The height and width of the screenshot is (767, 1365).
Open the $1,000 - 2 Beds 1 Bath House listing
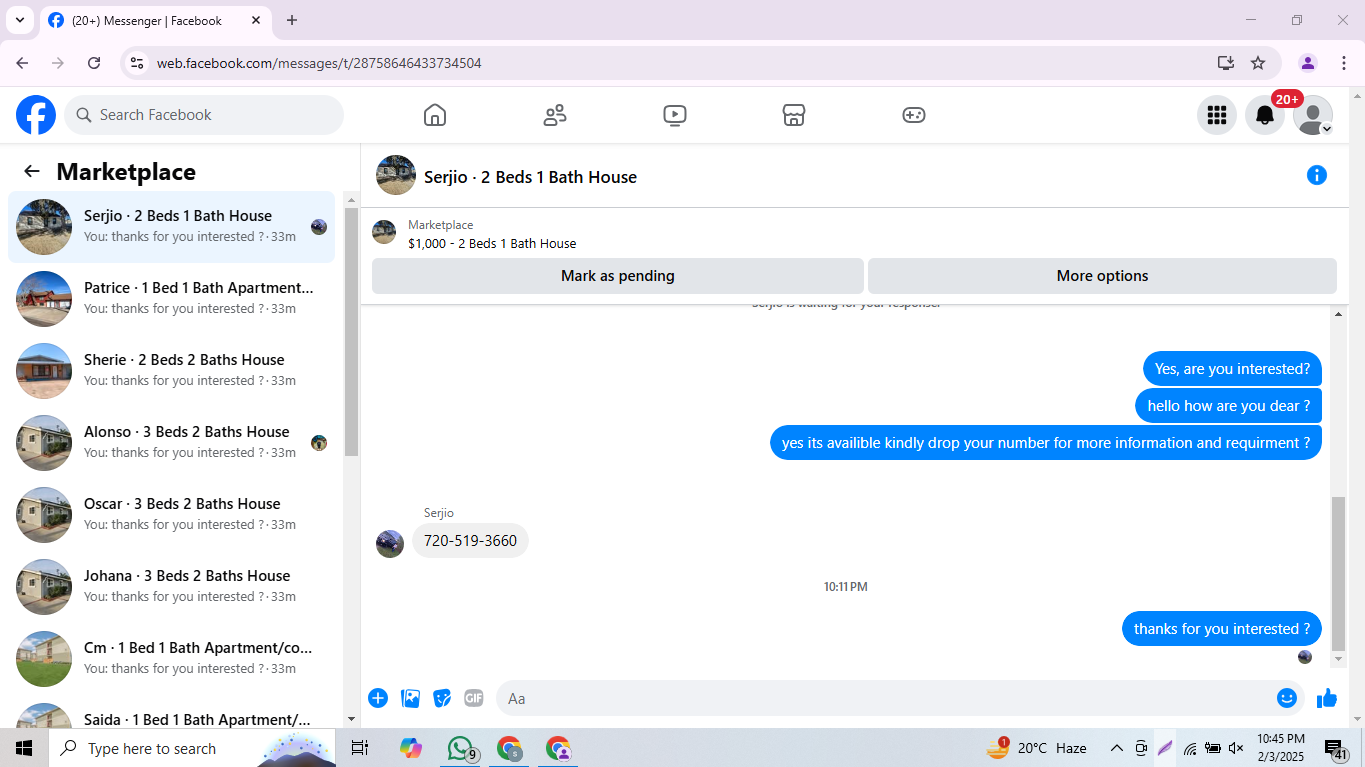point(492,243)
